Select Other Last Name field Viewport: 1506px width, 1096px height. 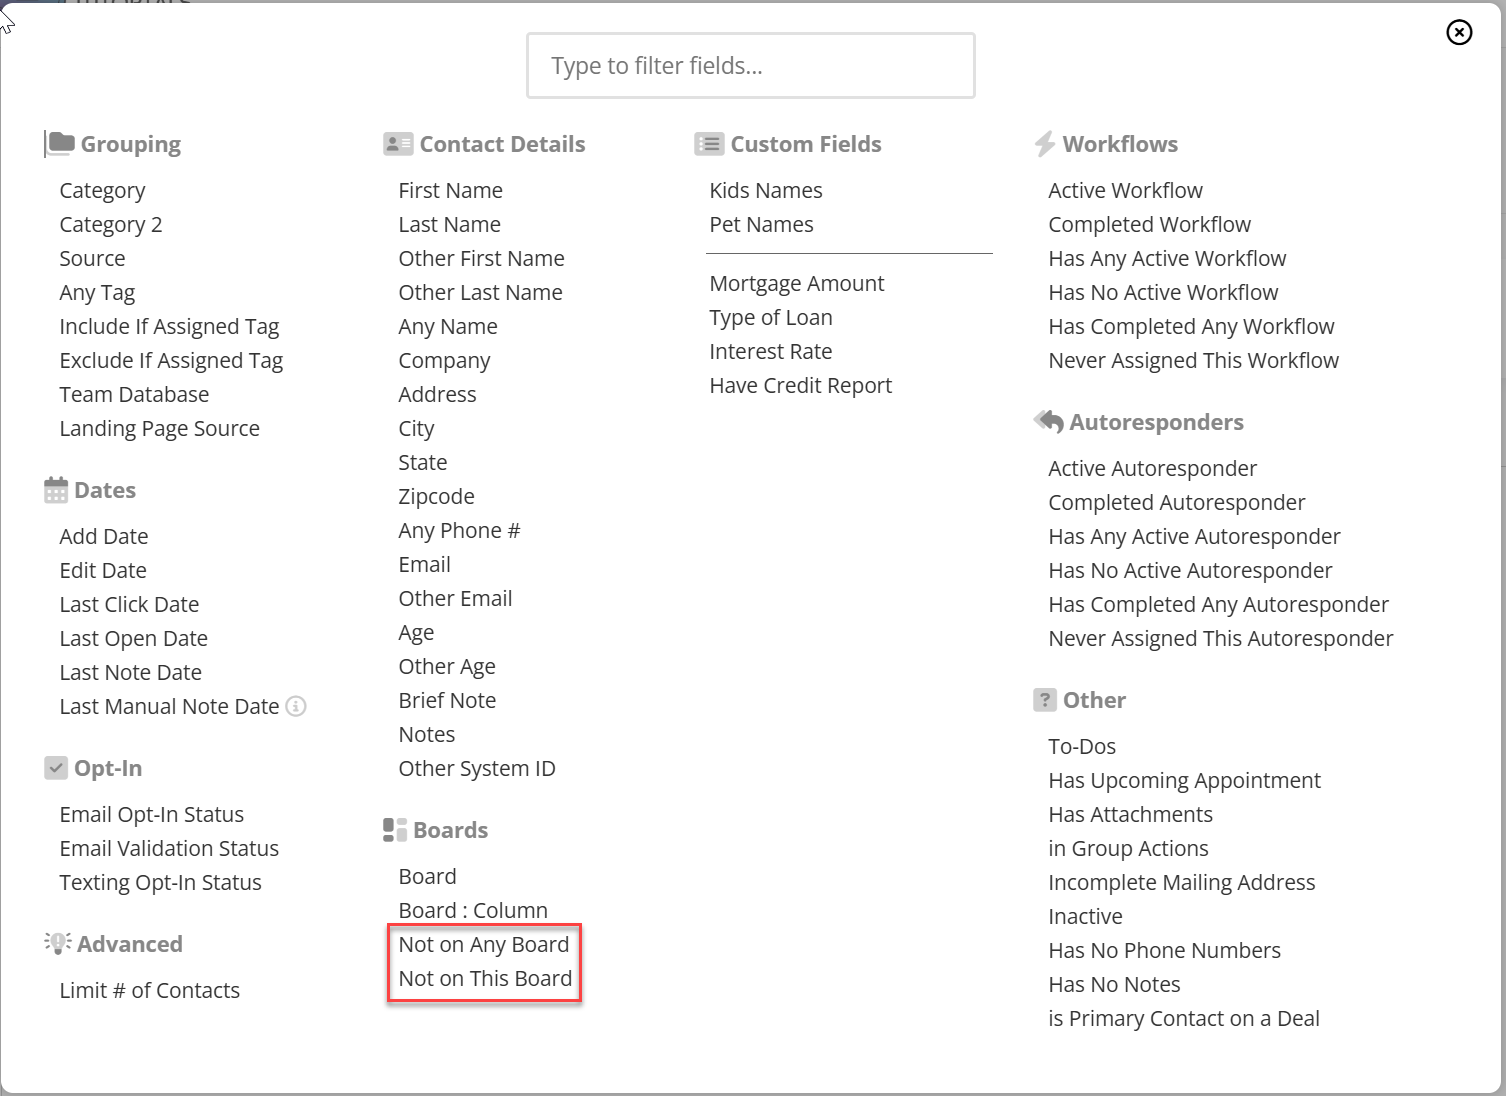[480, 293]
